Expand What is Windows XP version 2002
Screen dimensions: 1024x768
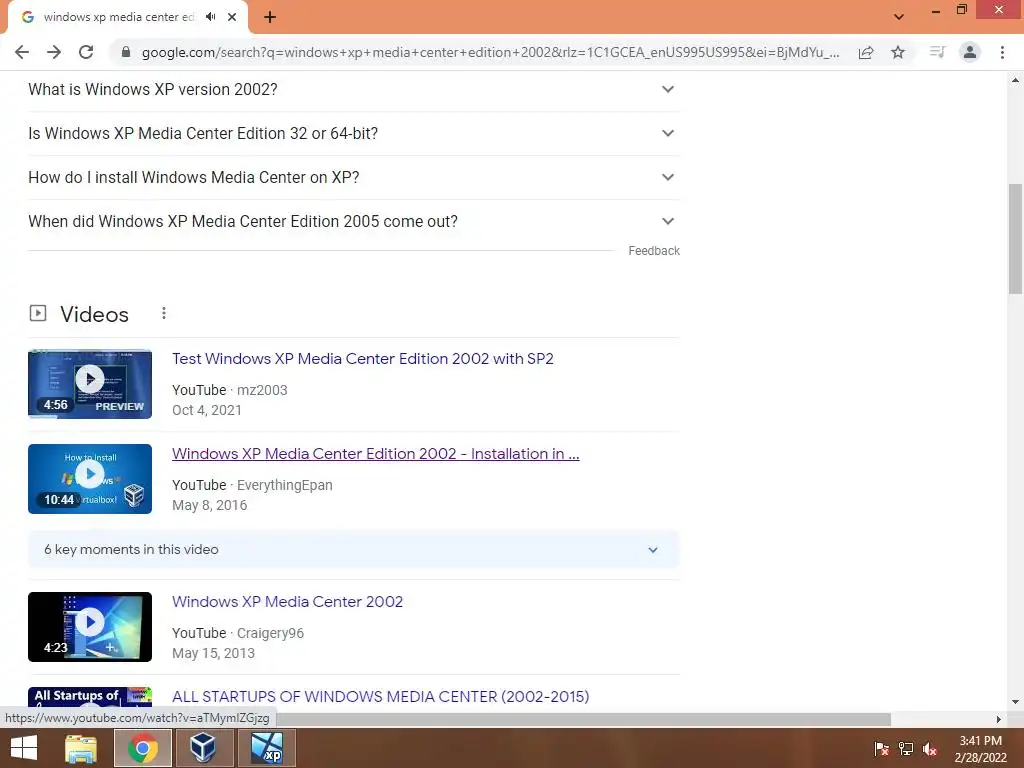pyautogui.click(x=353, y=89)
